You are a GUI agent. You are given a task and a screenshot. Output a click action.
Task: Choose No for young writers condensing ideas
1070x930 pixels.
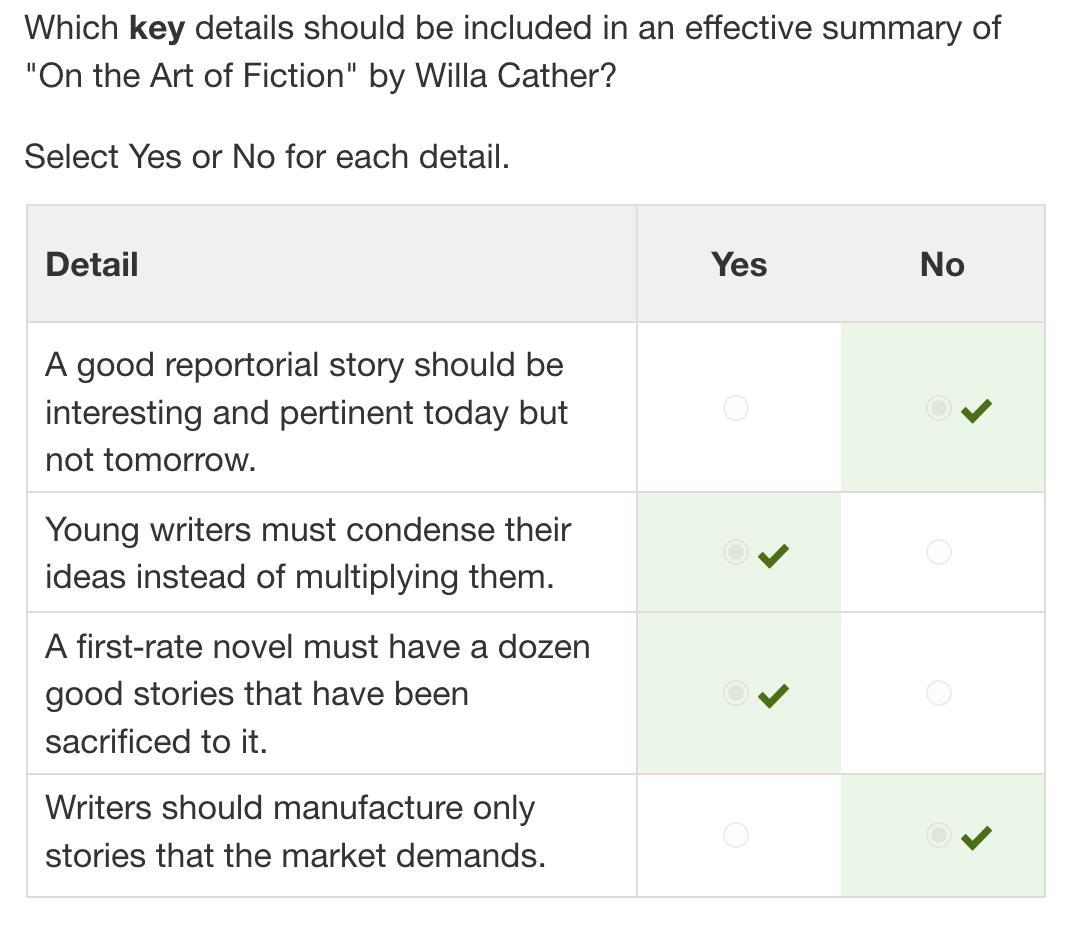tap(938, 552)
